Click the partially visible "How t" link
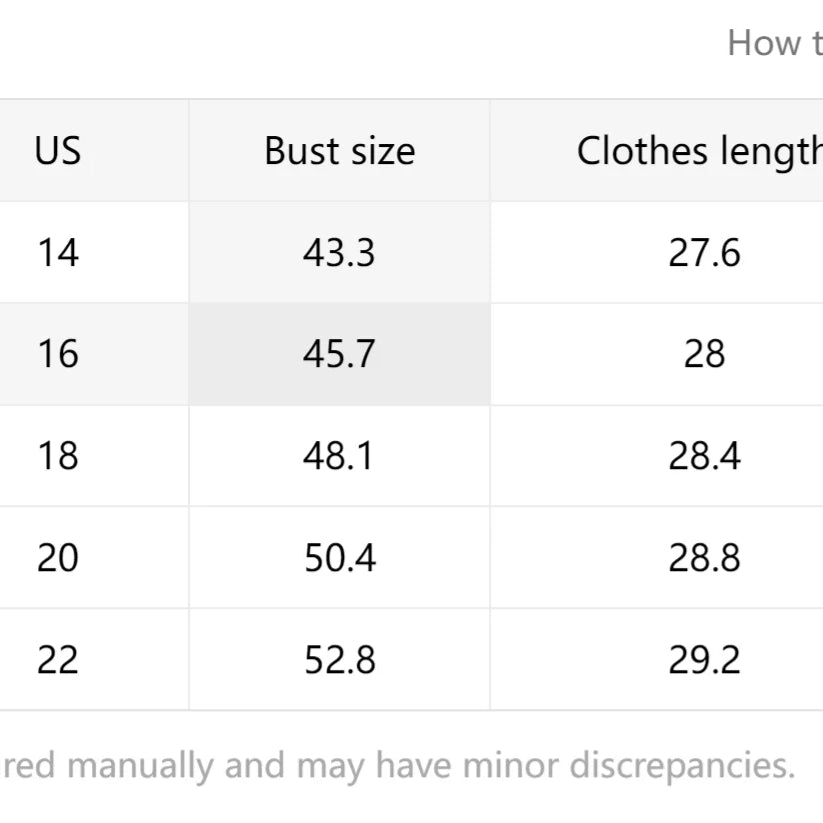The height and width of the screenshot is (823, 823). 775,43
